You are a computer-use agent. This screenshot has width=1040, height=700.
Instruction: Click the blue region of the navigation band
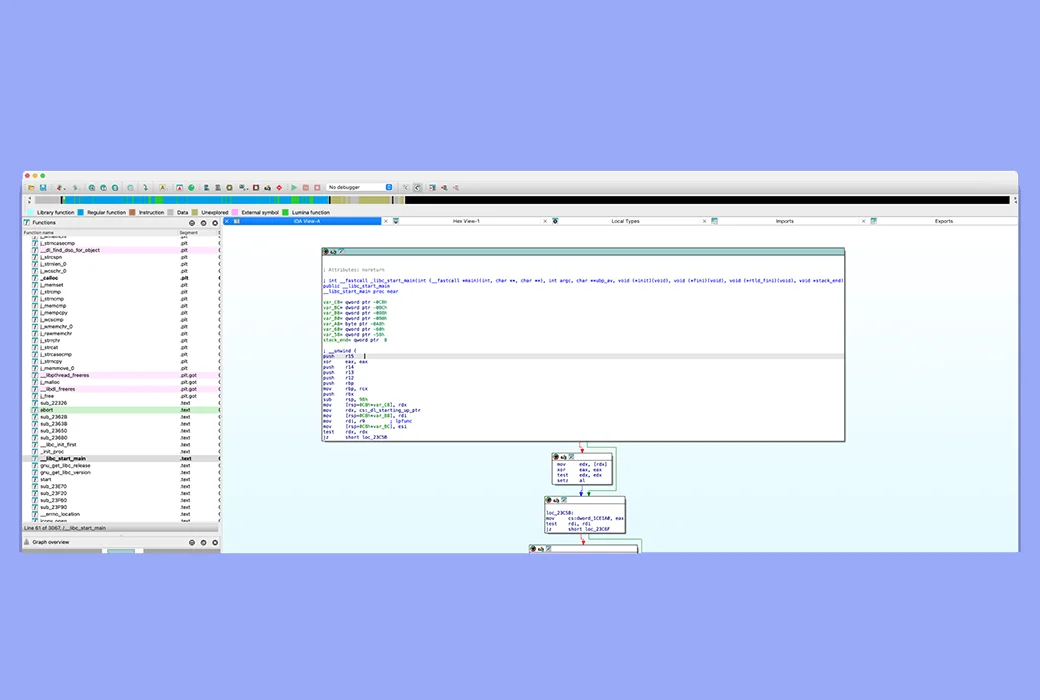pos(199,200)
